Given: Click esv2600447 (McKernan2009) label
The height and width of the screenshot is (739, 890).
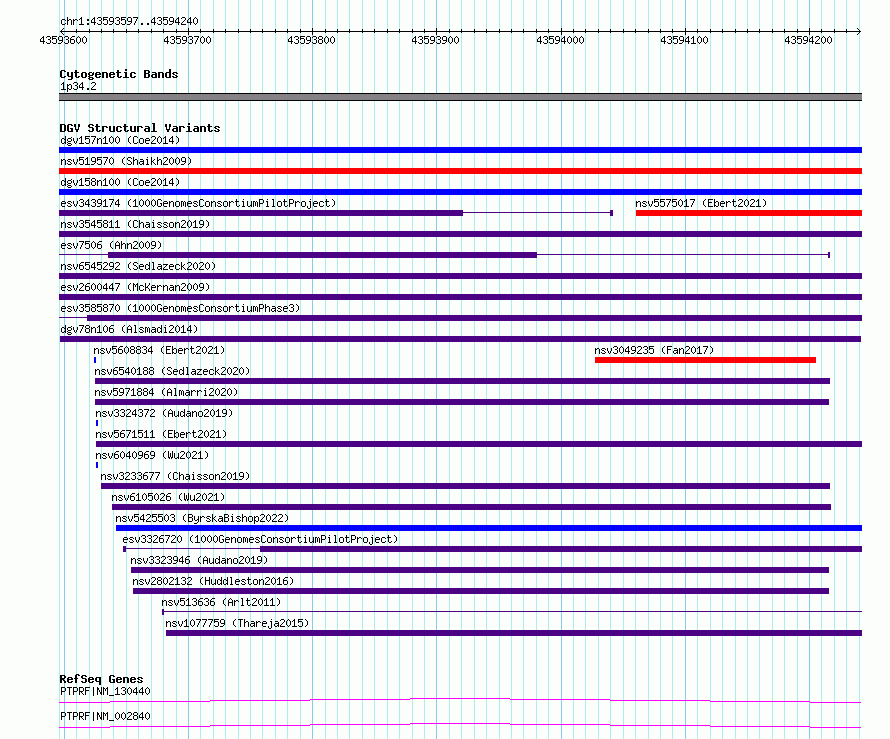Looking at the screenshot, I should [135, 287].
